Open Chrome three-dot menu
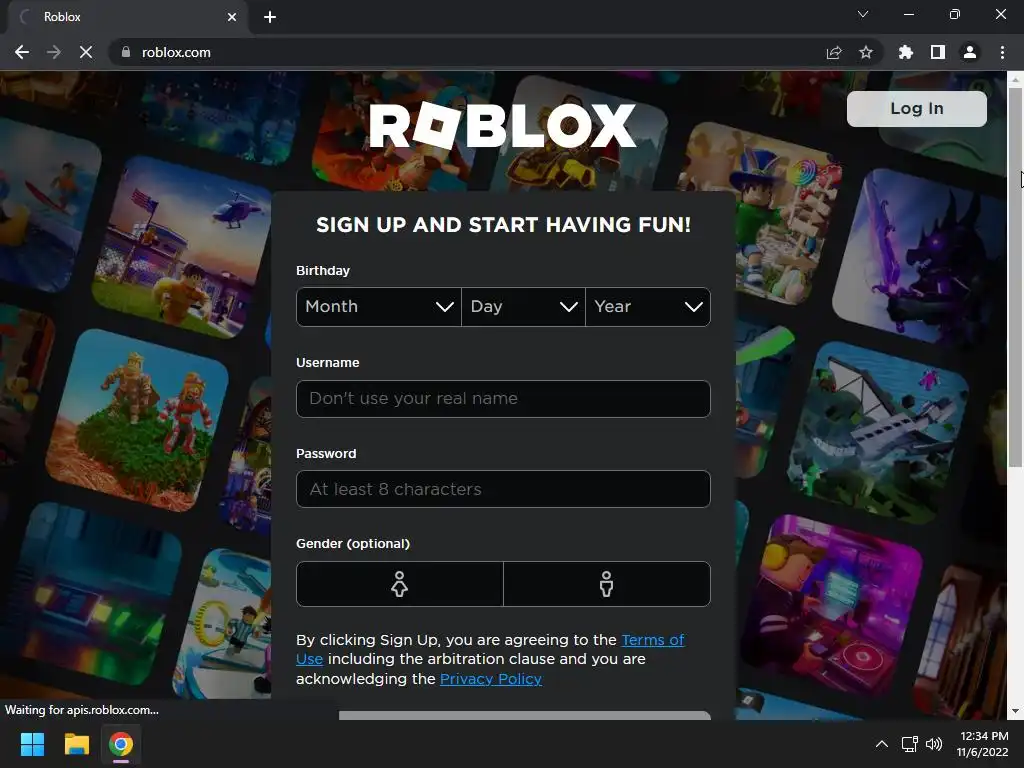1024x768 pixels. coord(1002,52)
